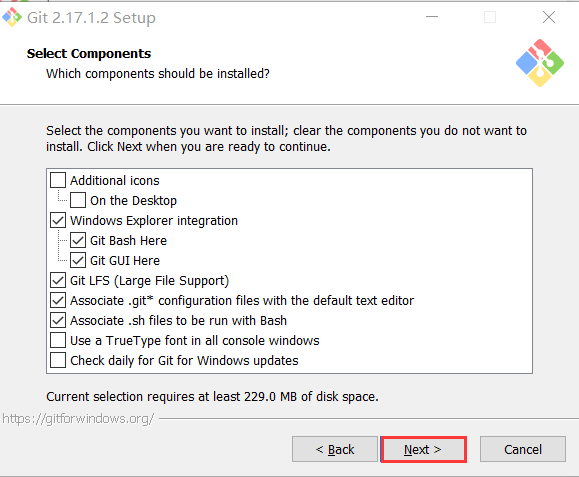Enable the Additional icons checkbox
This screenshot has height=477, width=579.
[58, 181]
